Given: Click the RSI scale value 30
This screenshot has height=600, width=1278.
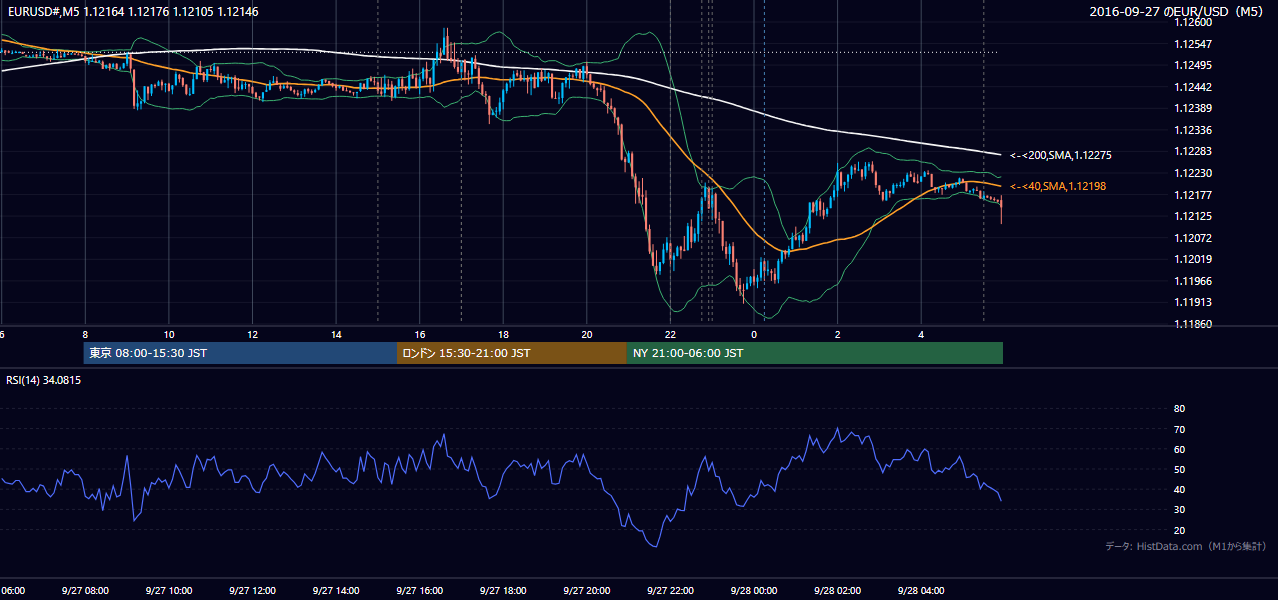Looking at the screenshot, I should (x=1179, y=510).
